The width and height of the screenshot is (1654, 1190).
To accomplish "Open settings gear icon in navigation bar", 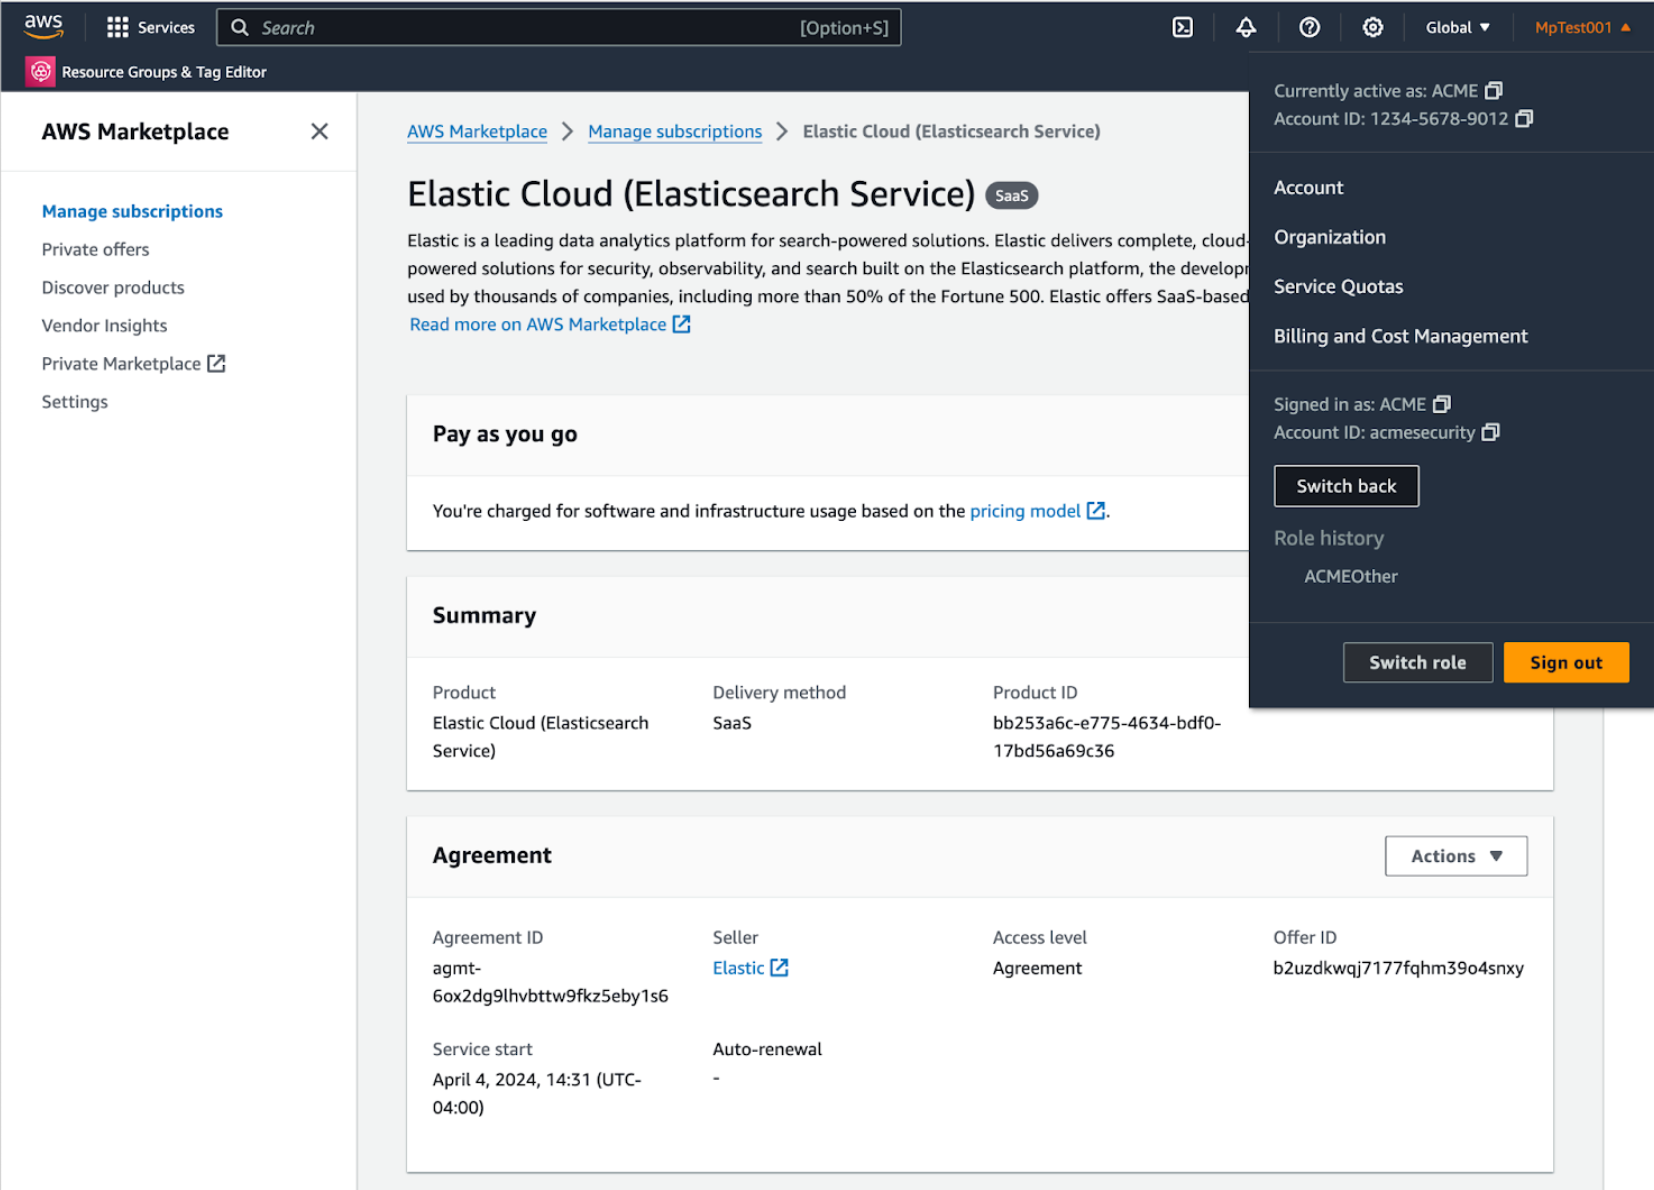I will (x=1372, y=28).
